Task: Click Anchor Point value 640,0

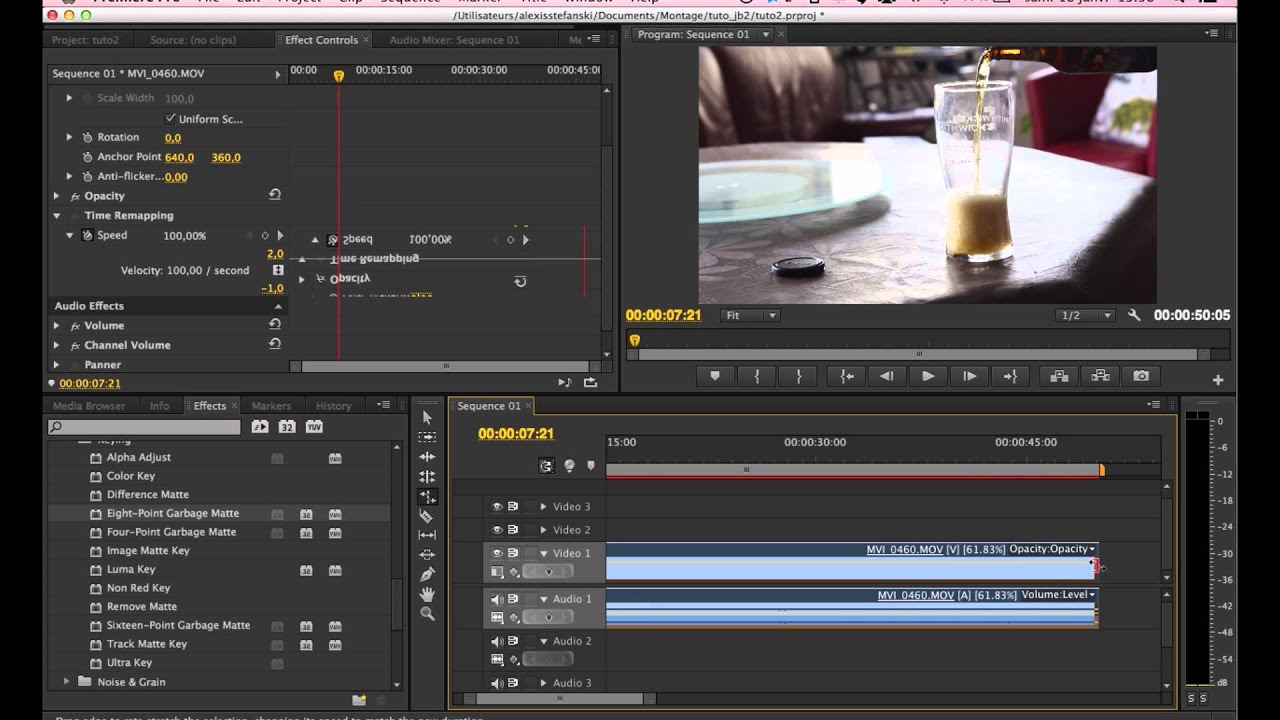Action: click(x=179, y=157)
